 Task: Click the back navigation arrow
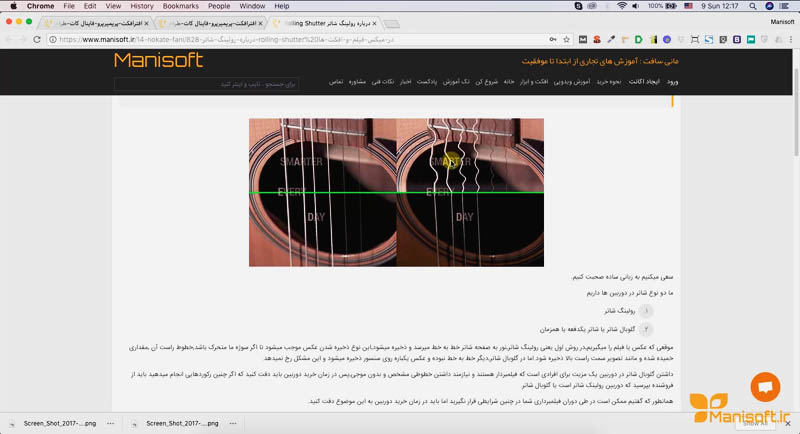pos(9,39)
